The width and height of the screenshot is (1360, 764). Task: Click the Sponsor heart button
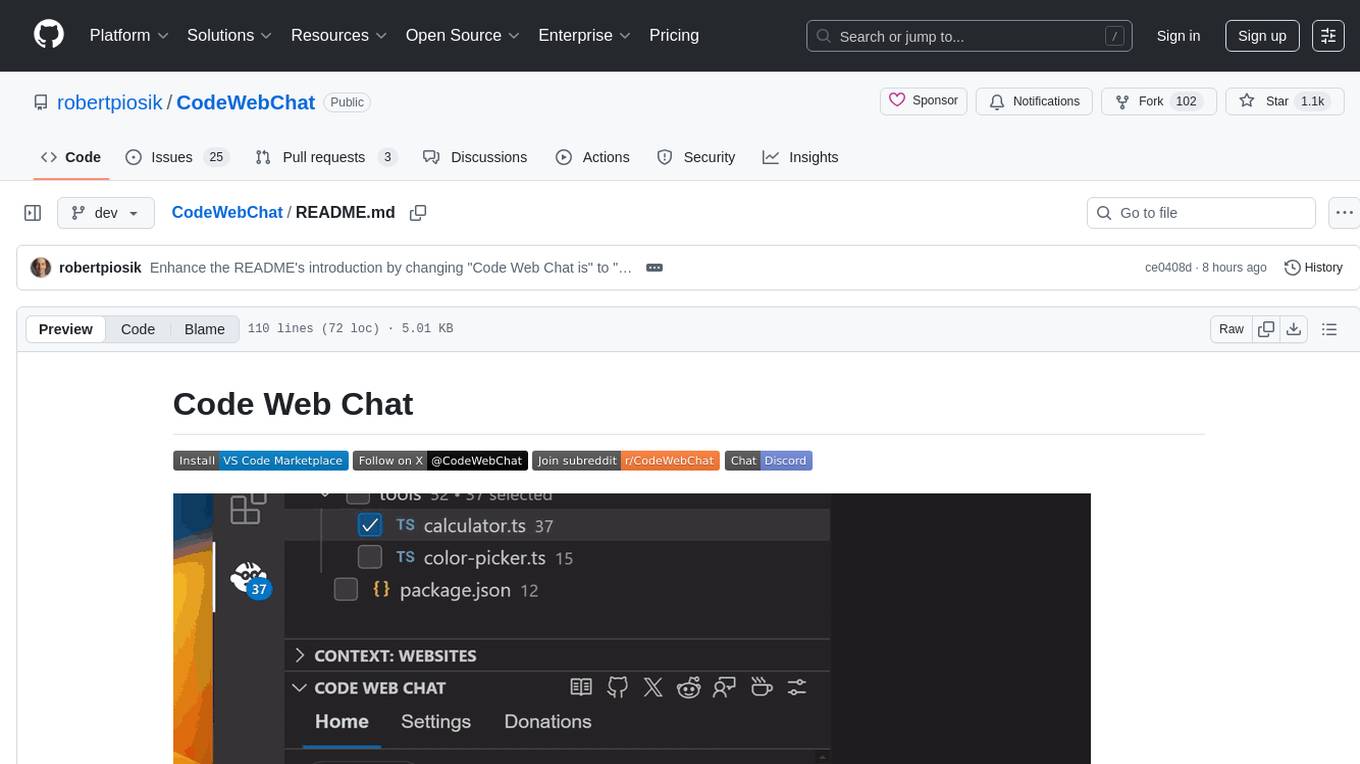[924, 101]
